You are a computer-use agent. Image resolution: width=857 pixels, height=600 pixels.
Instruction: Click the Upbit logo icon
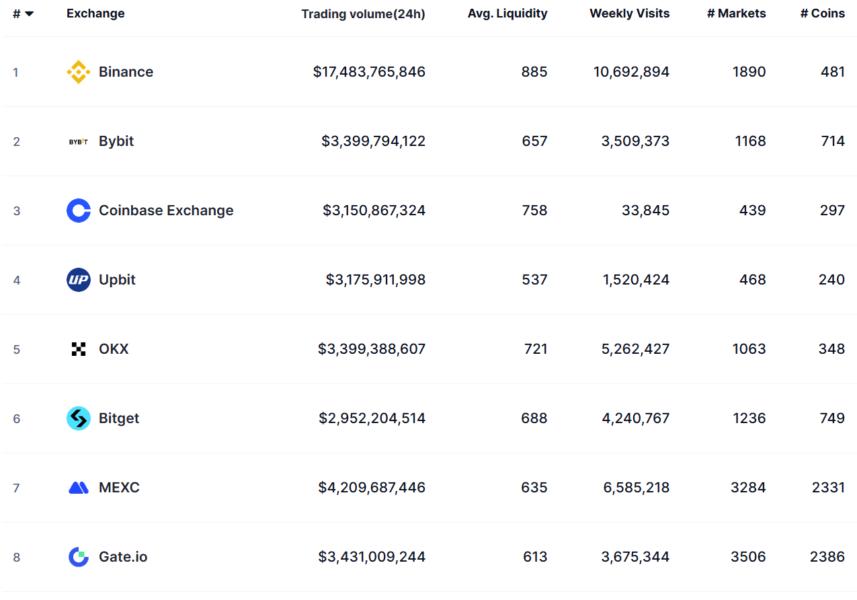[78, 280]
